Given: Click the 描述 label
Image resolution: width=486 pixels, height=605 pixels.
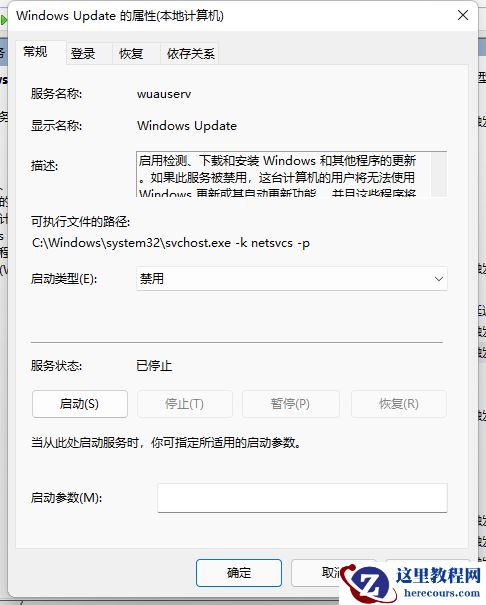Looking at the screenshot, I should (44, 166).
